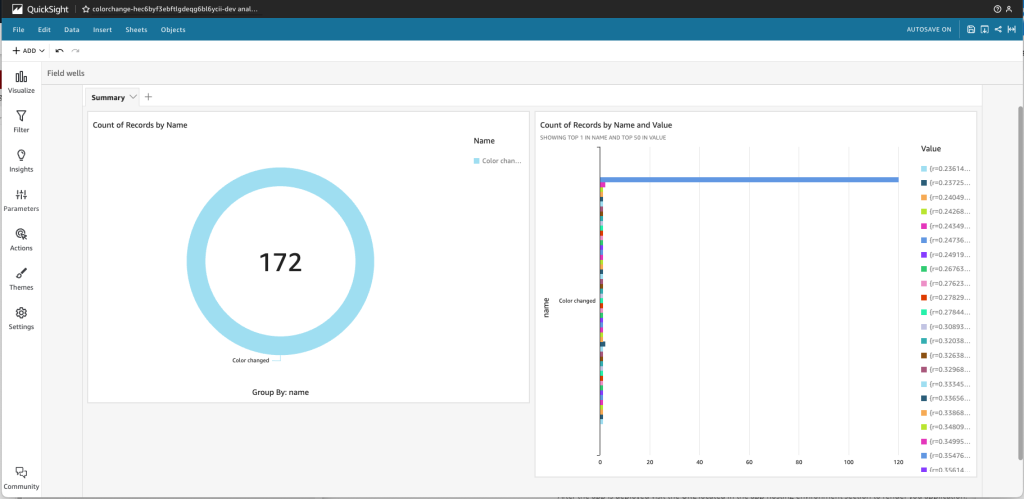
Task: Open the Sheets menu
Action: click(x=136, y=29)
